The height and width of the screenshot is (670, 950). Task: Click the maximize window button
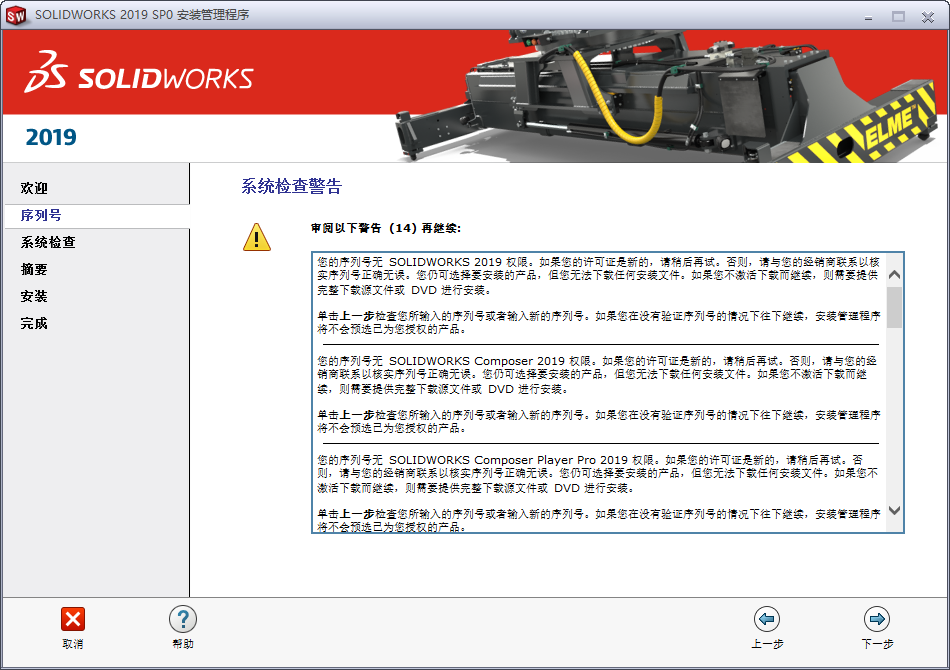pos(898,17)
